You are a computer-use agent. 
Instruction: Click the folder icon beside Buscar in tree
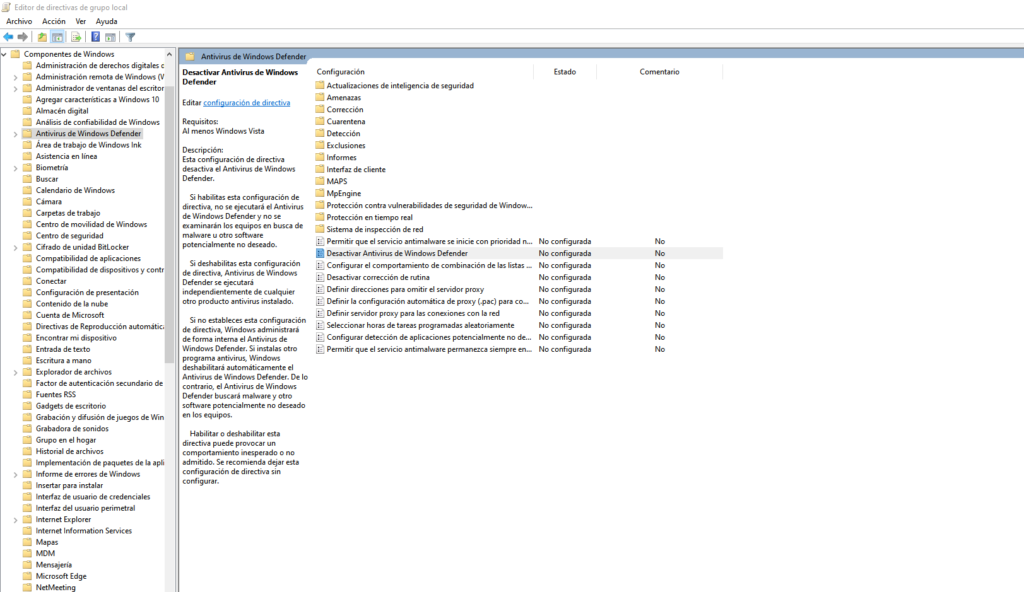click(x=27, y=179)
